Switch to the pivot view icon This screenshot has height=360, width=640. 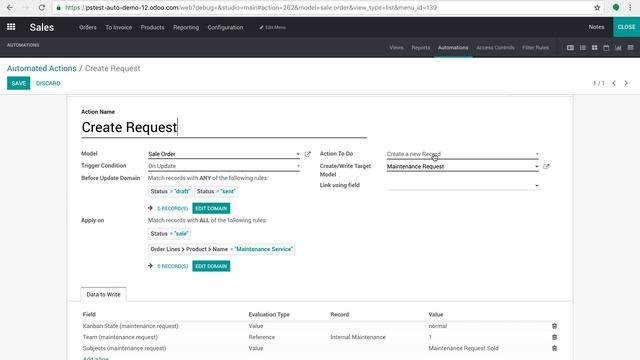click(x=631, y=48)
